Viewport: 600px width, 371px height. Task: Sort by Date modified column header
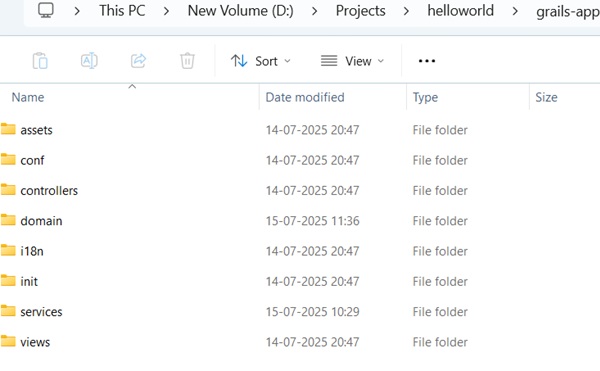click(305, 97)
